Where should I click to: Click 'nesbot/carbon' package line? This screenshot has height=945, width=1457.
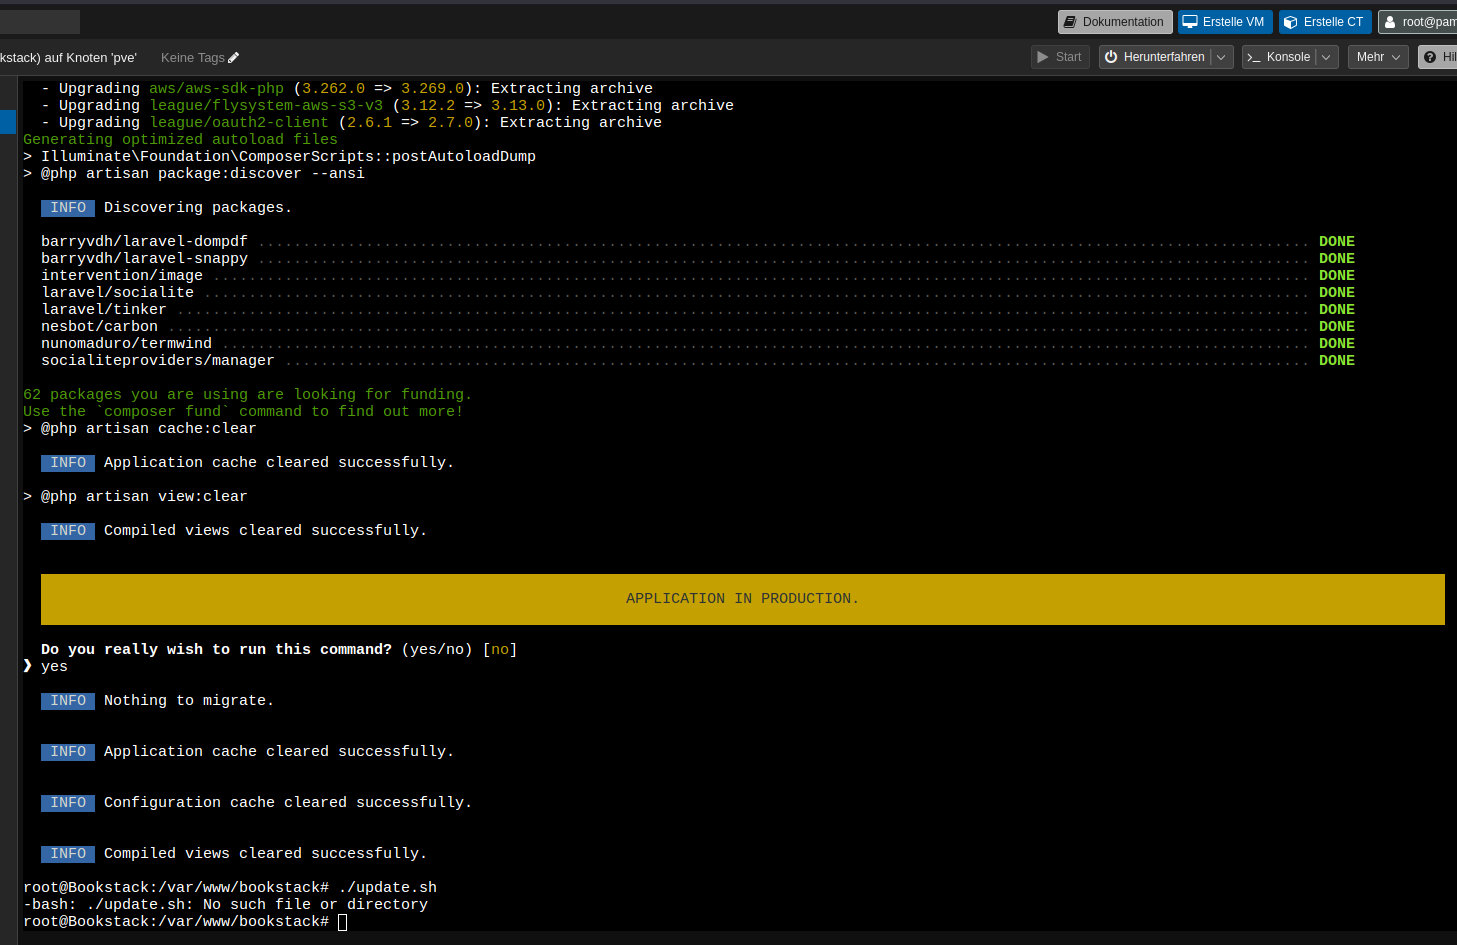[698, 327]
